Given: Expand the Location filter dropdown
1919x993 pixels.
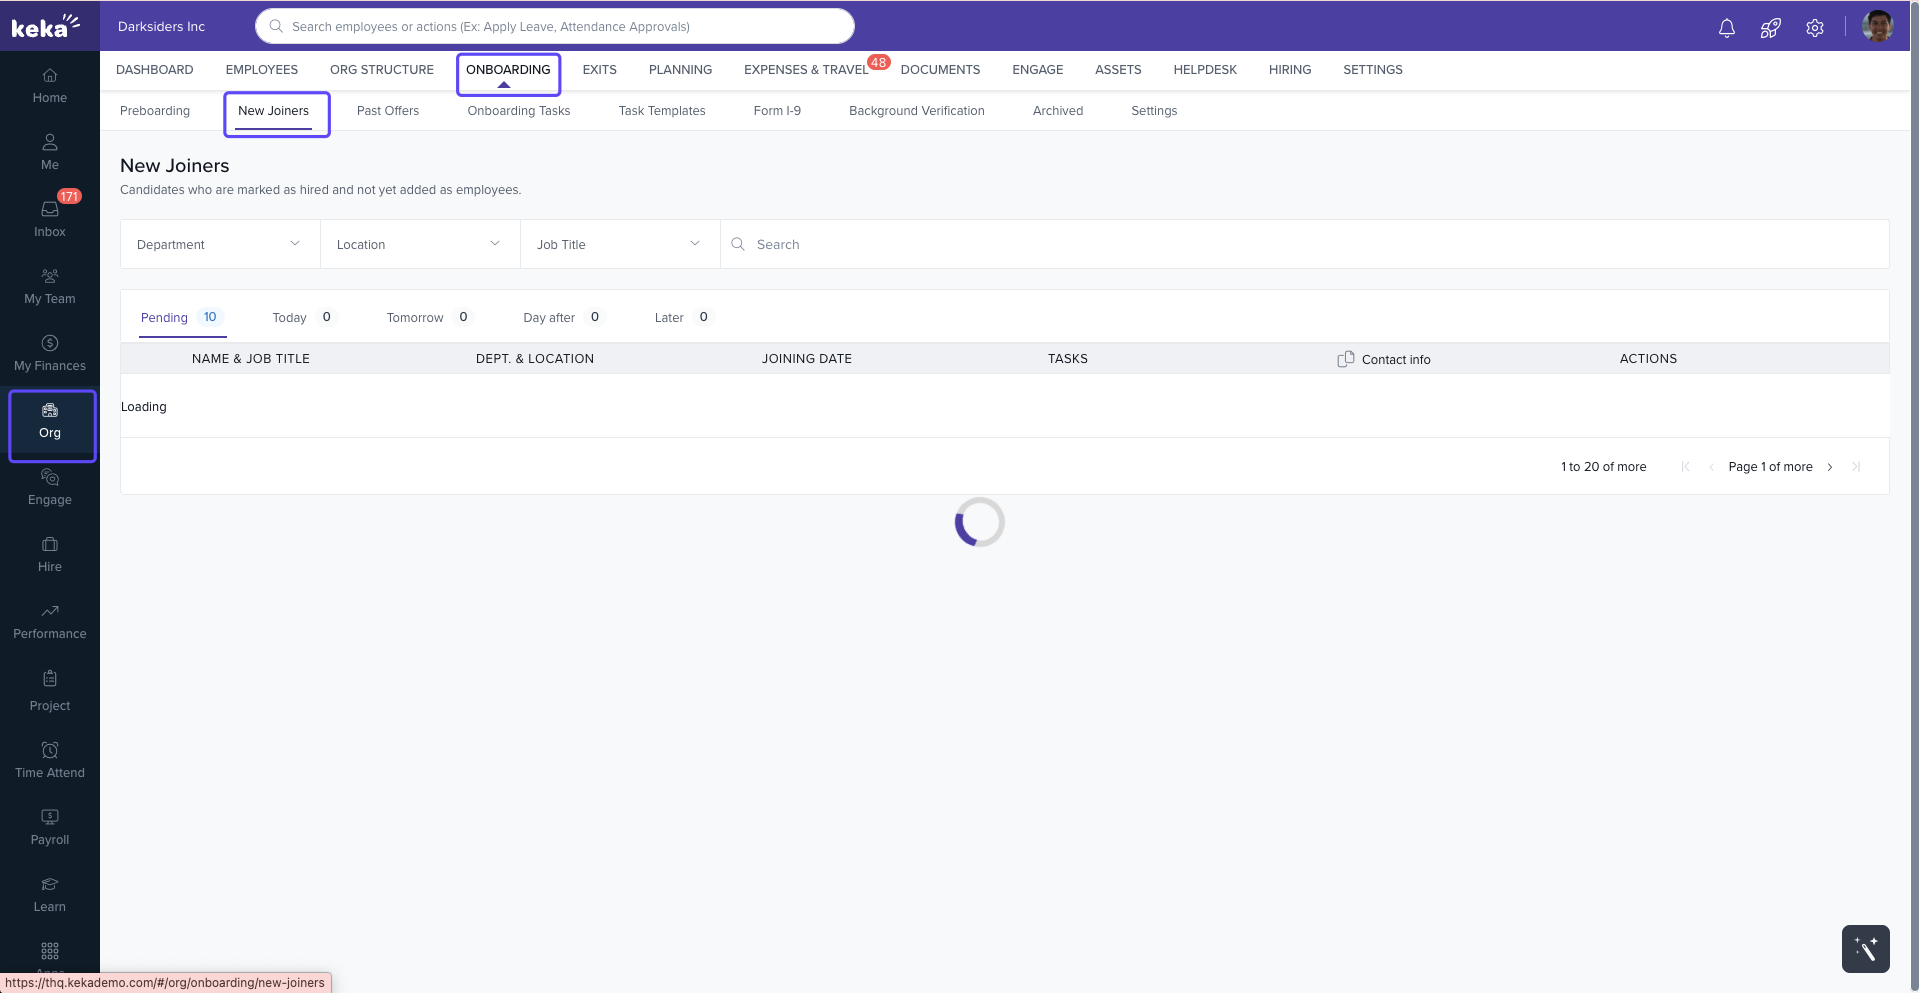Looking at the screenshot, I should pyautogui.click(x=420, y=244).
